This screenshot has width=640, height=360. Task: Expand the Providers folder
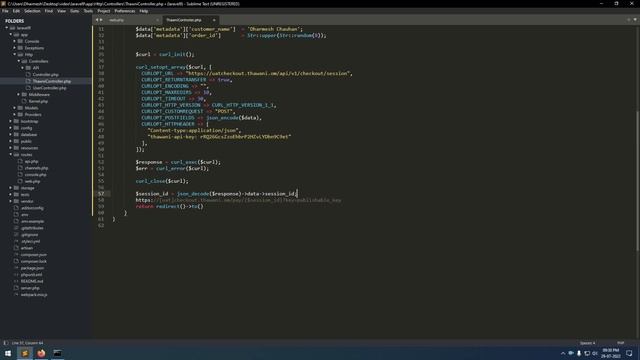15,114
